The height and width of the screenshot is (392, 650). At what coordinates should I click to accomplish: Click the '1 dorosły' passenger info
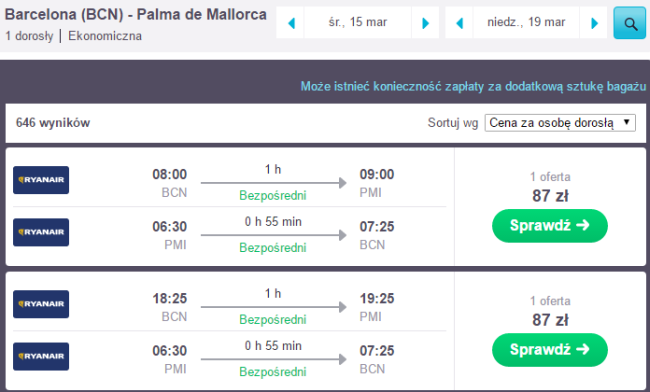point(29,36)
